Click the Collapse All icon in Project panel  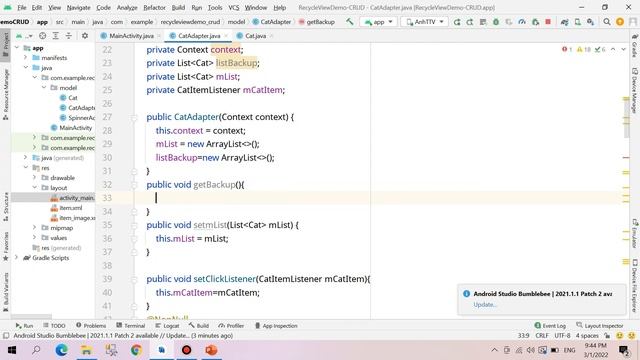tap(69, 36)
